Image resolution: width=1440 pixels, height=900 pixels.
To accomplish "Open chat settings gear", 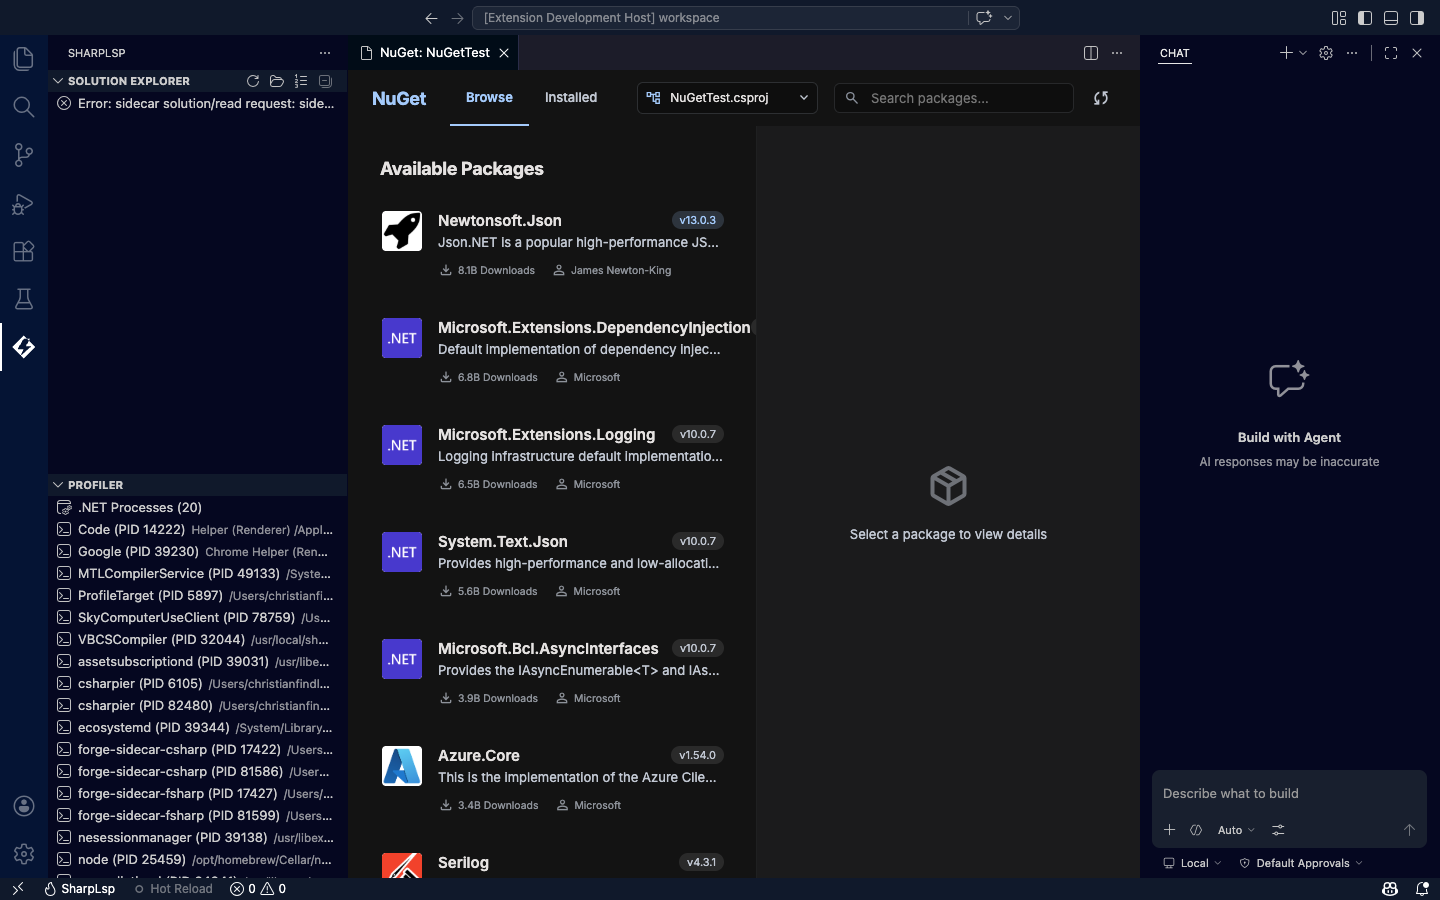I will point(1326,53).
